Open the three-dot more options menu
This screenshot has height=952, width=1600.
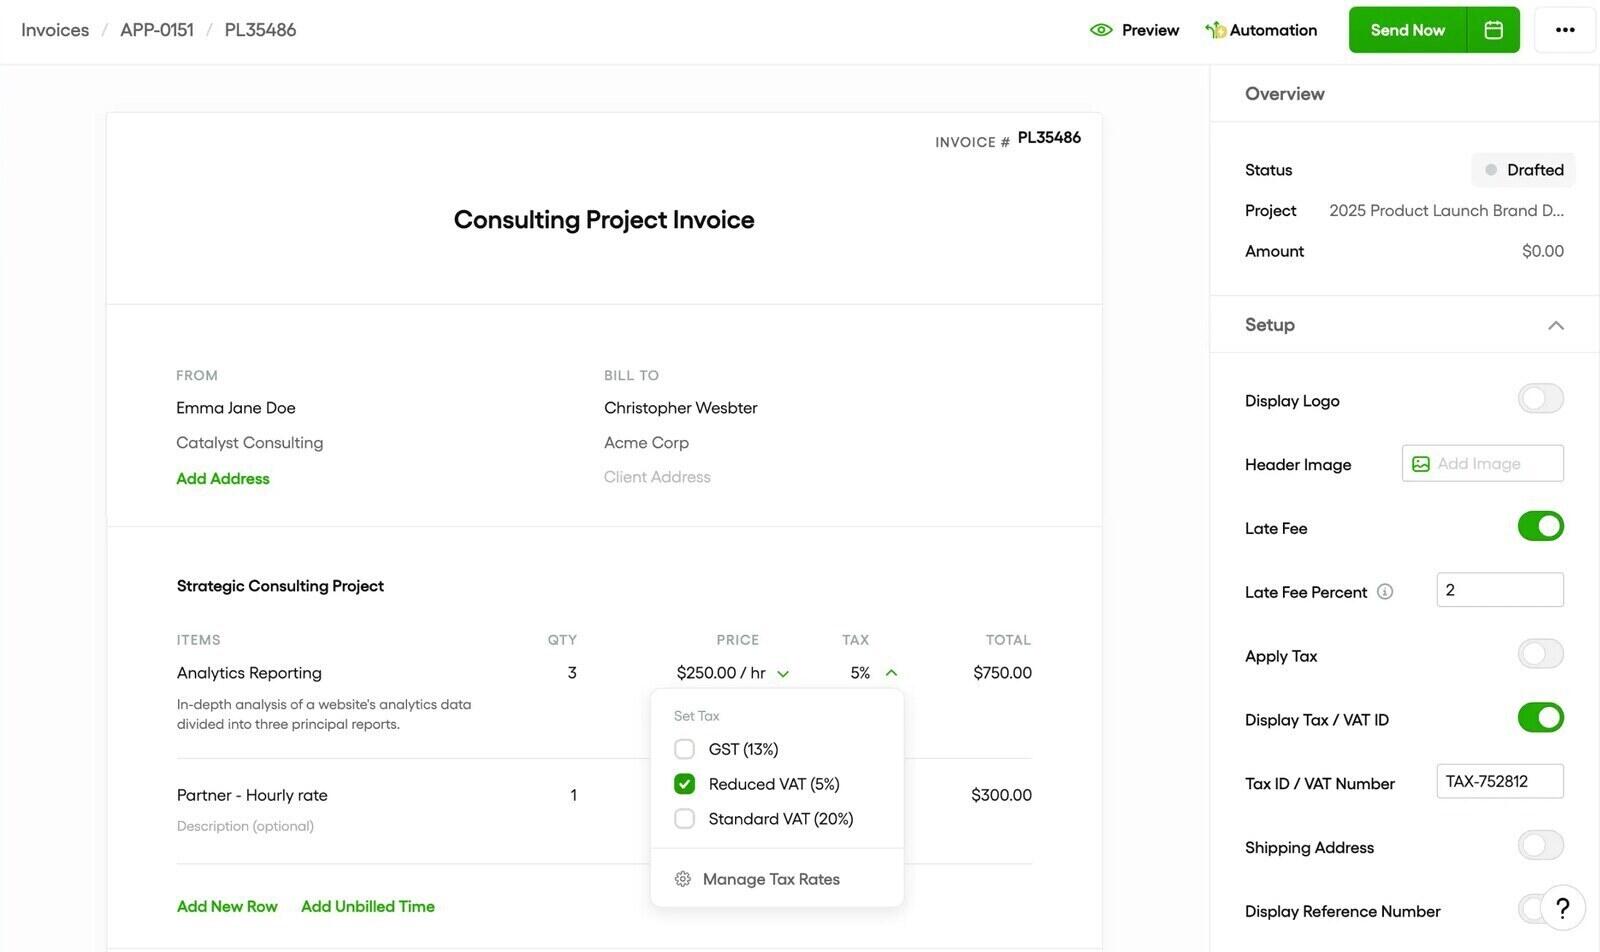1565,30
